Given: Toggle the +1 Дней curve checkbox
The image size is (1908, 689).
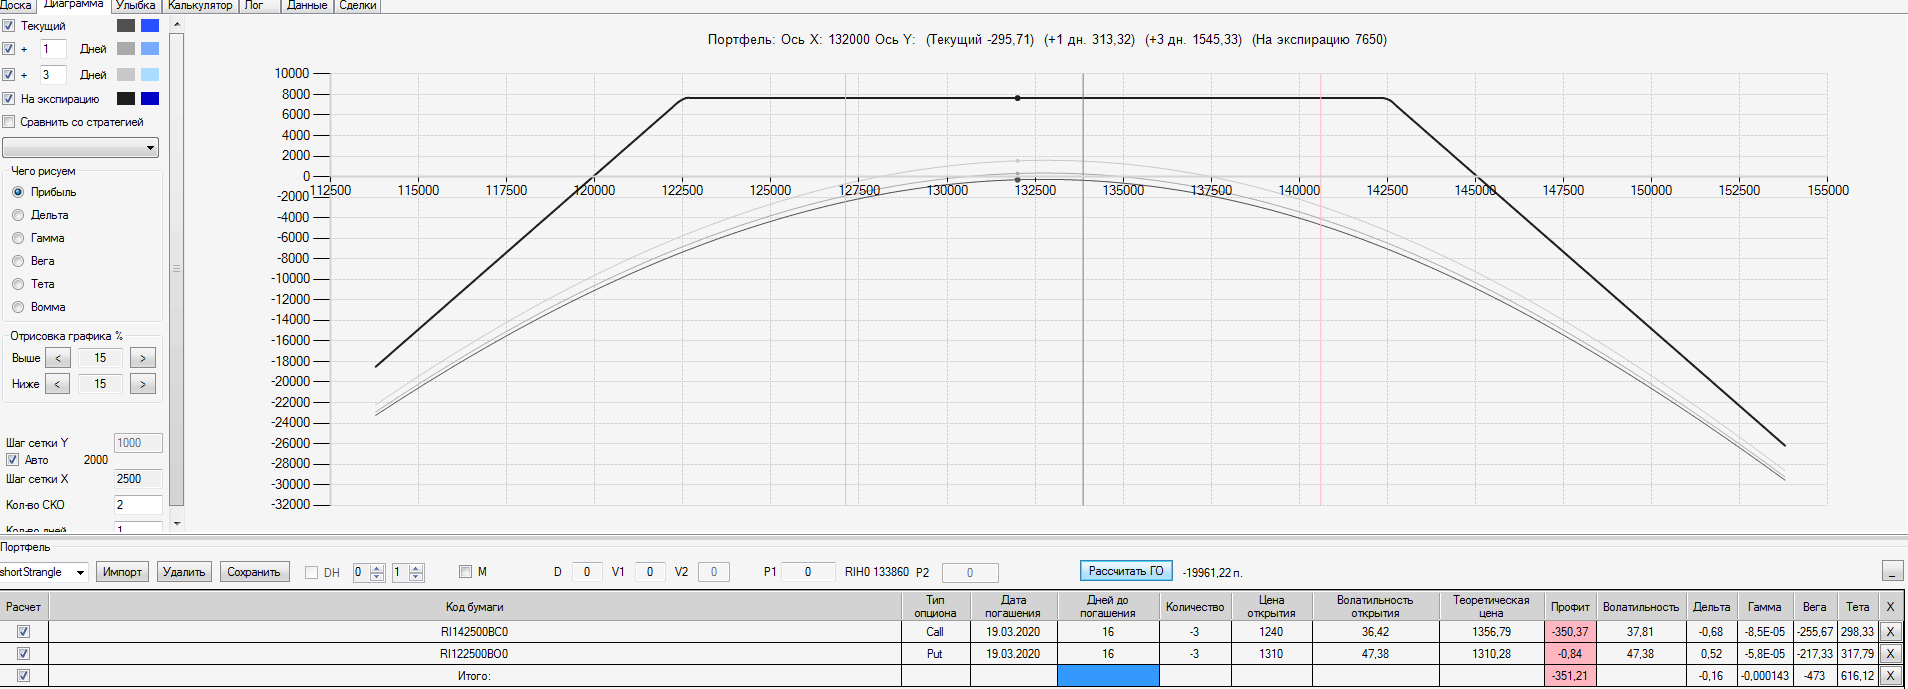Looking at the screenshot, I should pyautogui.click(x=9, y=49).
